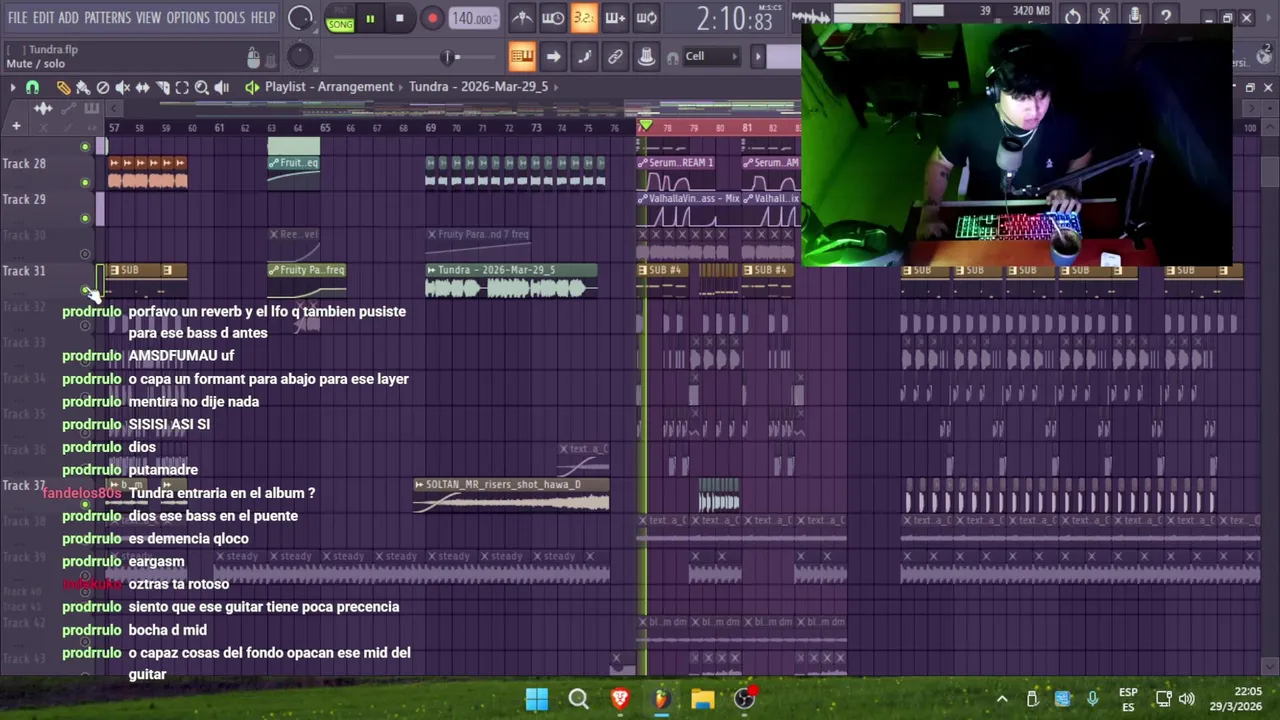Select the Mute tool in playlist toolbar

pos(123,87)
